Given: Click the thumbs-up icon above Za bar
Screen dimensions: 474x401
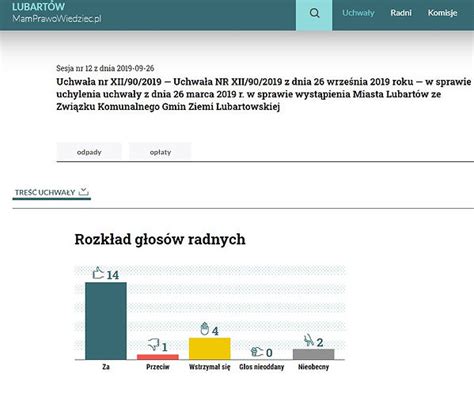Looking at the screenshot, I should (98, 273).
